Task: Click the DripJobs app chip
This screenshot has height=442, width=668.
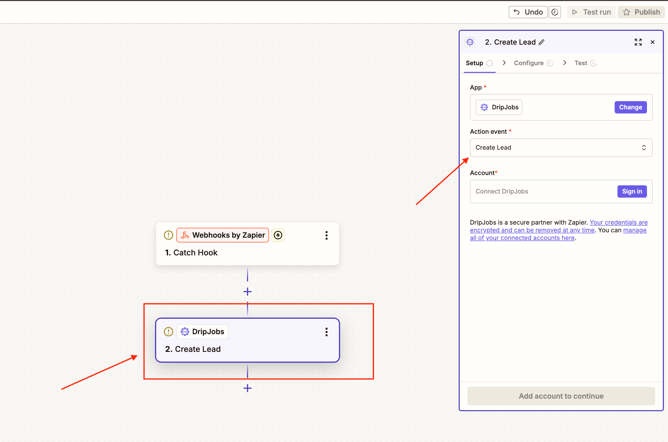Action: pos(499,107)
